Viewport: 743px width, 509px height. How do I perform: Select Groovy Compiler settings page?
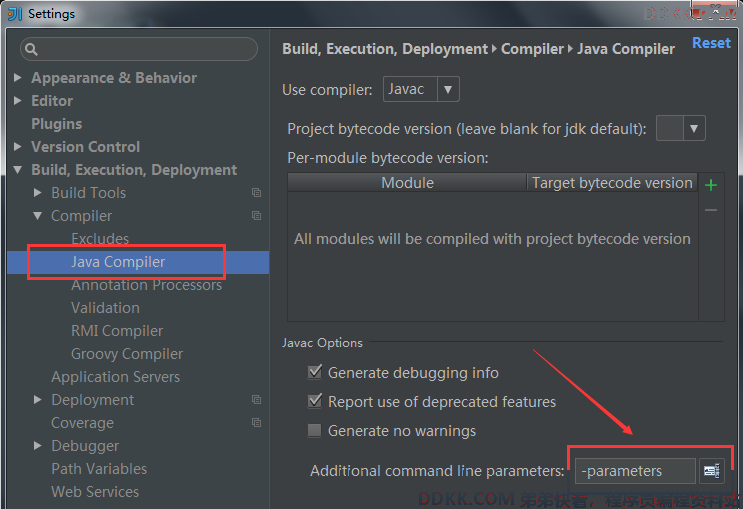pyautogui.click(x=127, y=354)
